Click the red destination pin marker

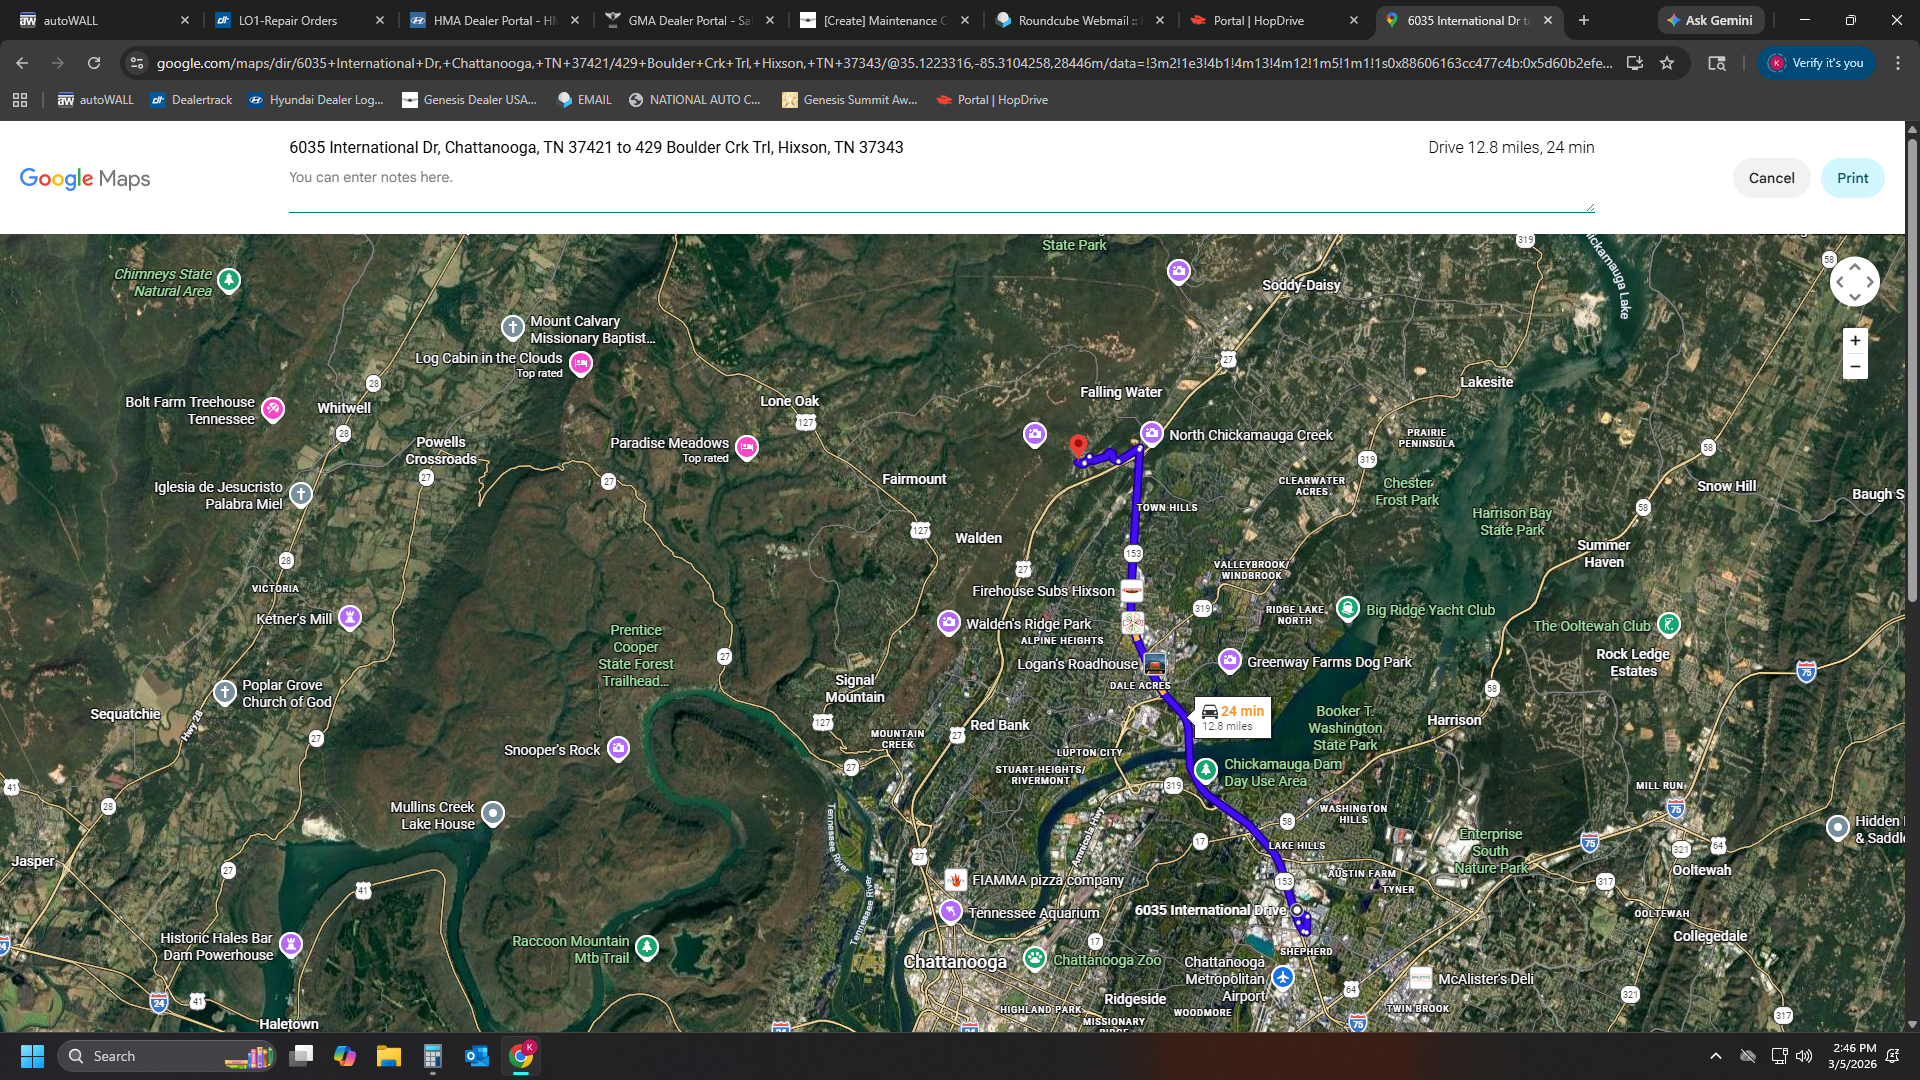click(x=1078, y=445)
